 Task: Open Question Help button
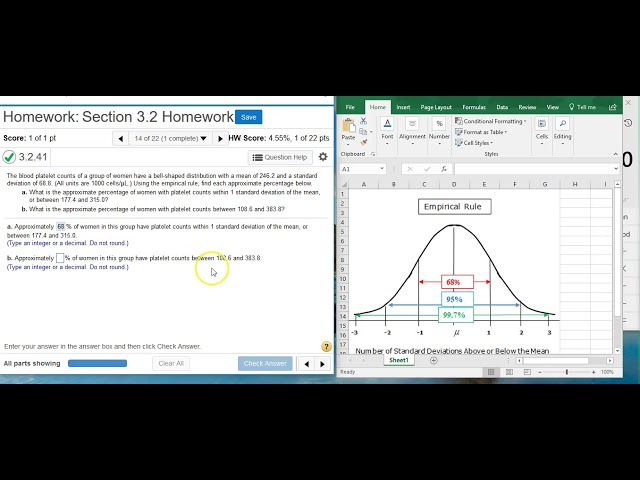pos(280,157)
